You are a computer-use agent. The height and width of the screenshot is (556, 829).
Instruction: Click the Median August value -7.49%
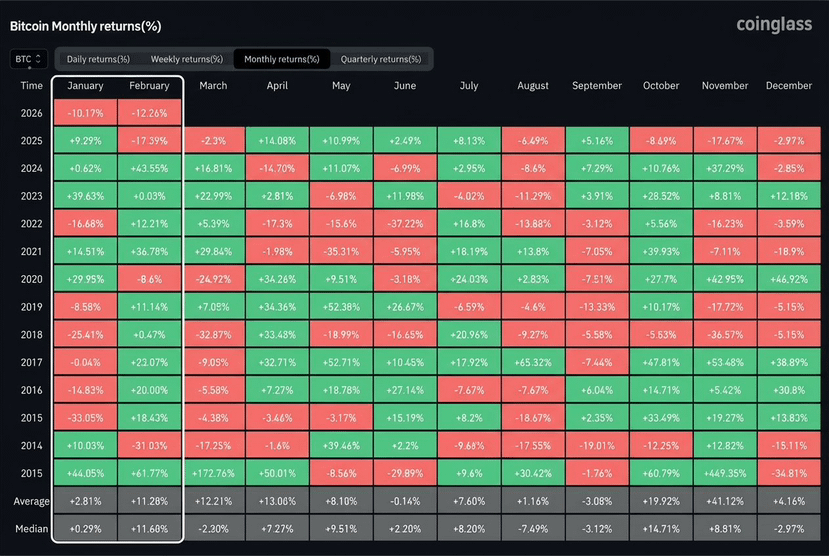pos(533,529)
